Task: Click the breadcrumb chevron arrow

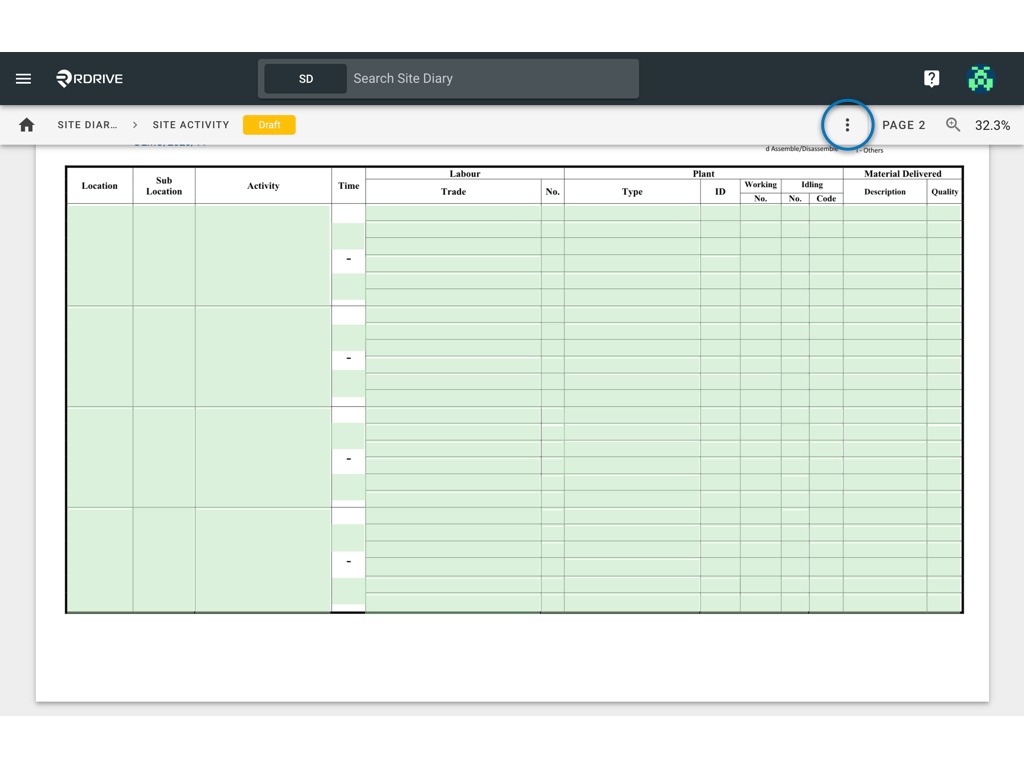Action: [135, 125]
